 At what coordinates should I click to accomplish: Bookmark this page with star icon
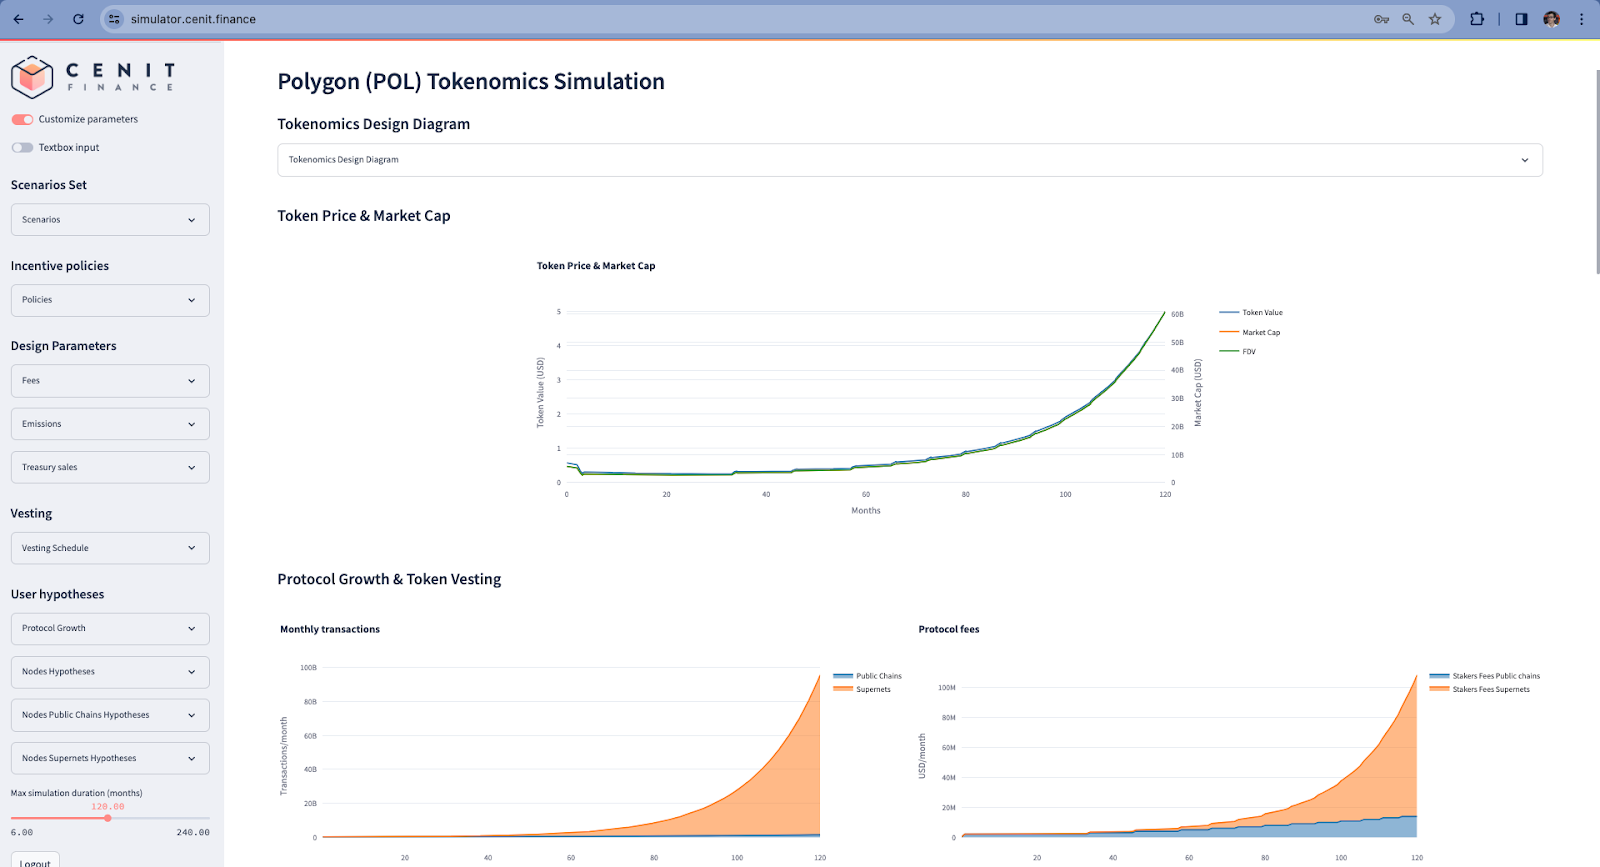coord(1435,19)
